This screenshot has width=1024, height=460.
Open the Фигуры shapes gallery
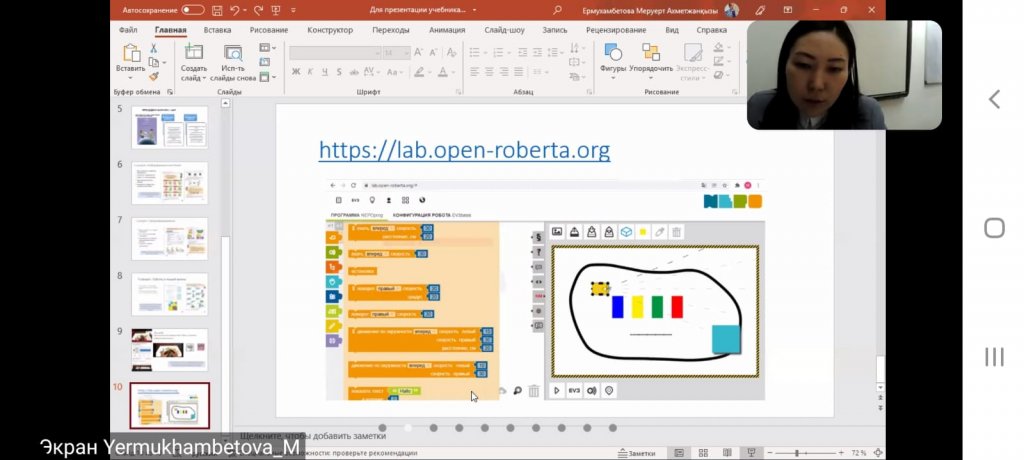[613, 60]
